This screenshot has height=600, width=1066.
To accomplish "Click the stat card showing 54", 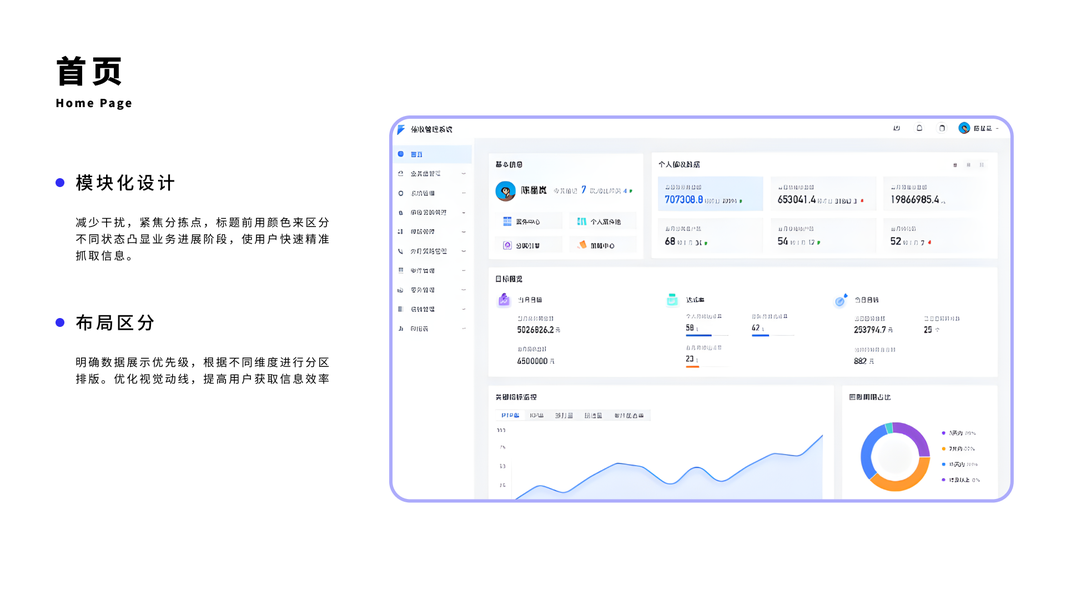I will (x=823, y=236).
